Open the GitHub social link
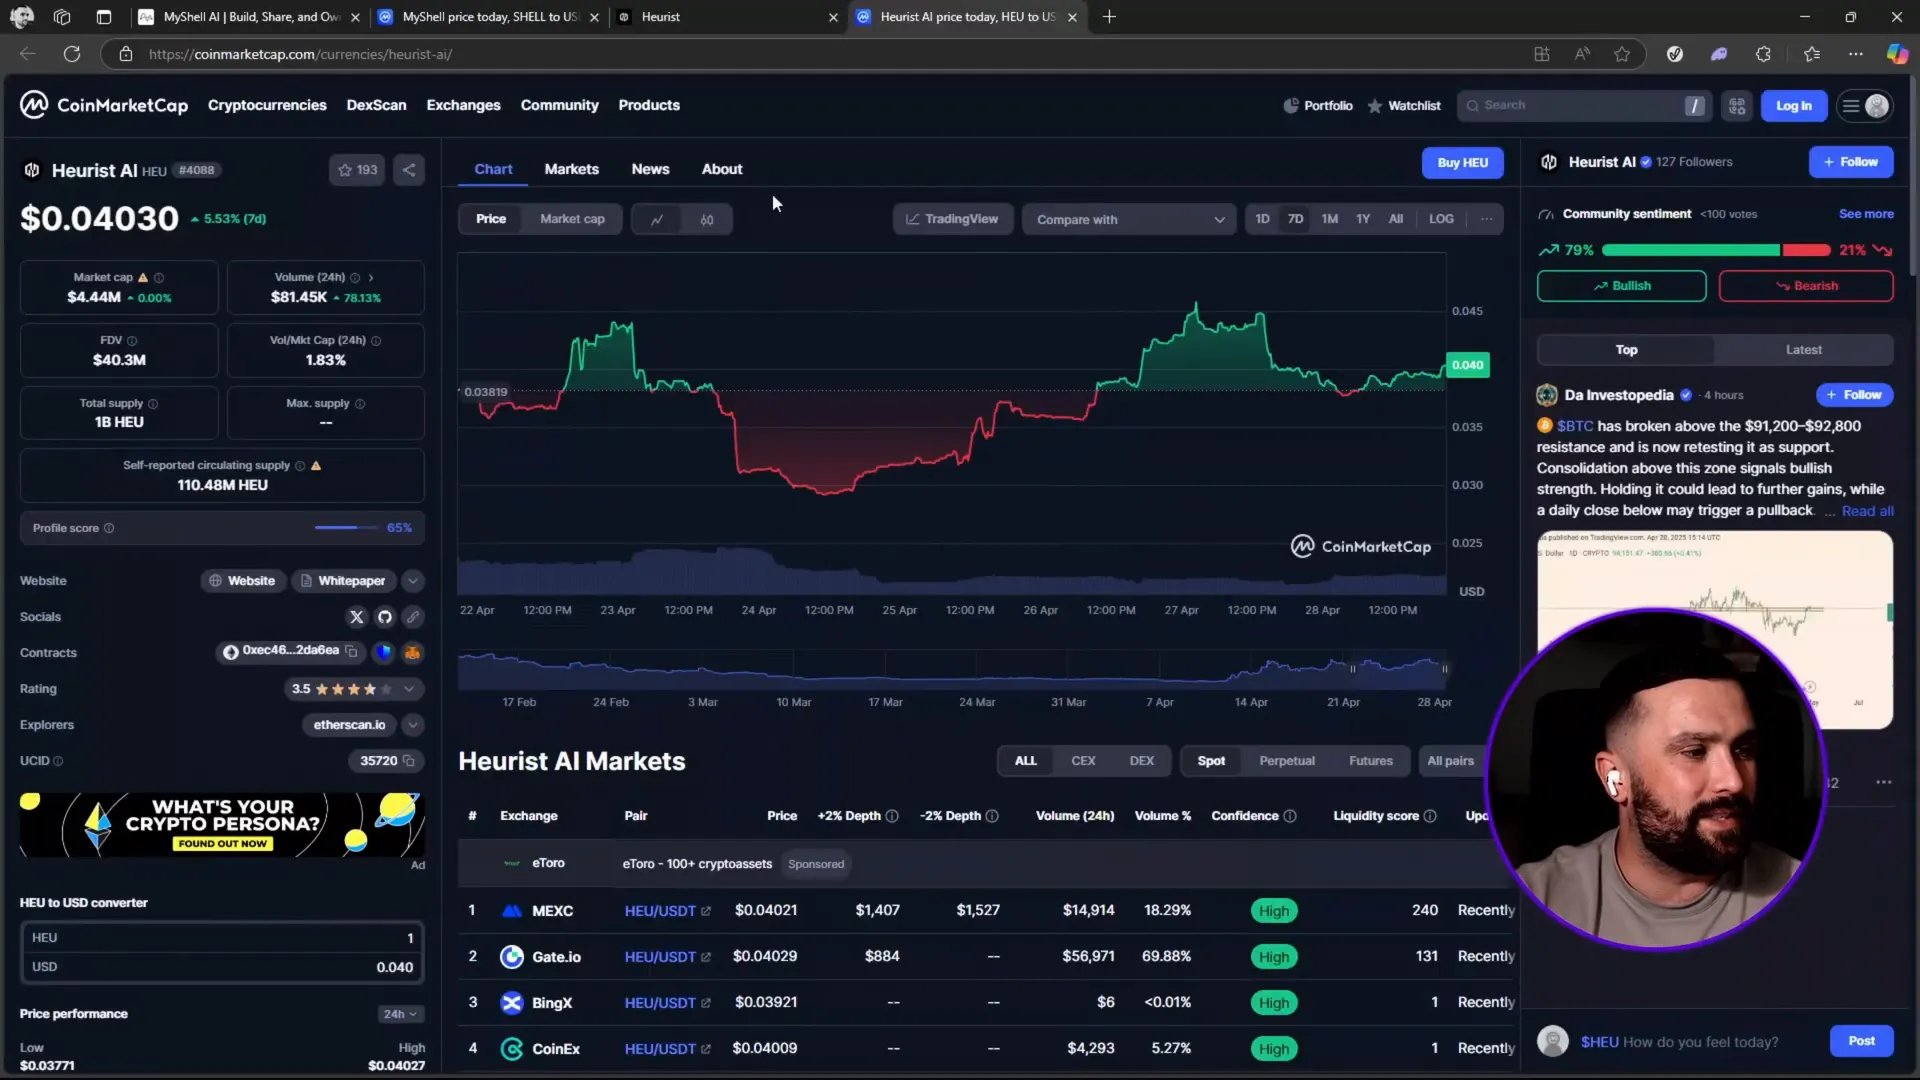This screenshot has height=1080, width=1920. click(x=385, y=617)
